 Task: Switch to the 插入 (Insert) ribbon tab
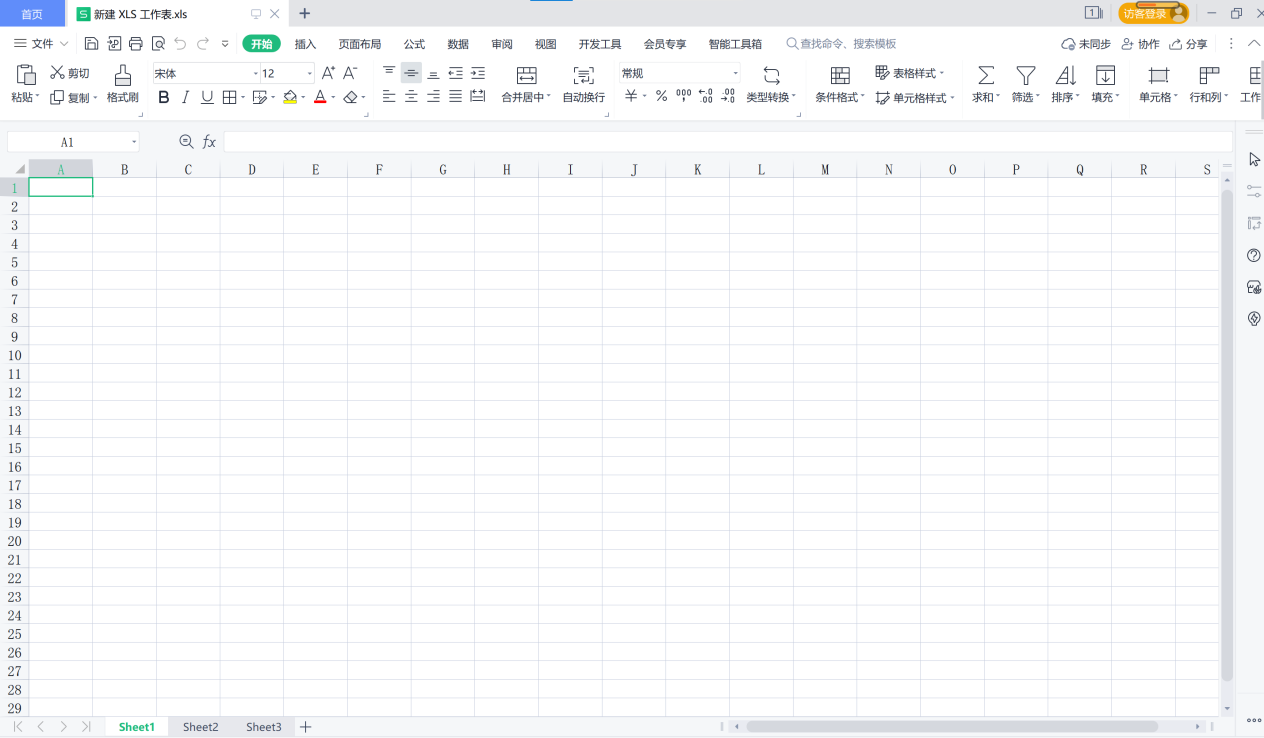(305, 44)
